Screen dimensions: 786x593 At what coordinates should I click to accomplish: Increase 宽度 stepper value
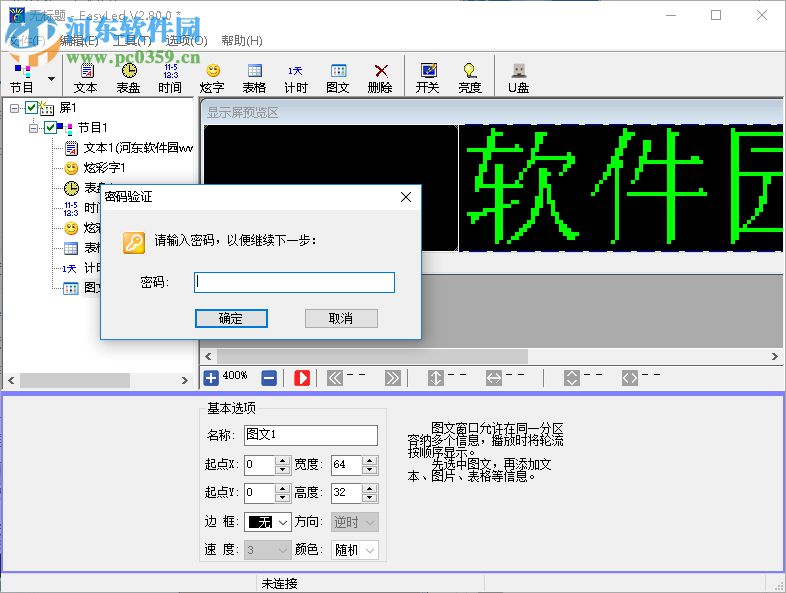pyautogui.click(x=370, y=460)
